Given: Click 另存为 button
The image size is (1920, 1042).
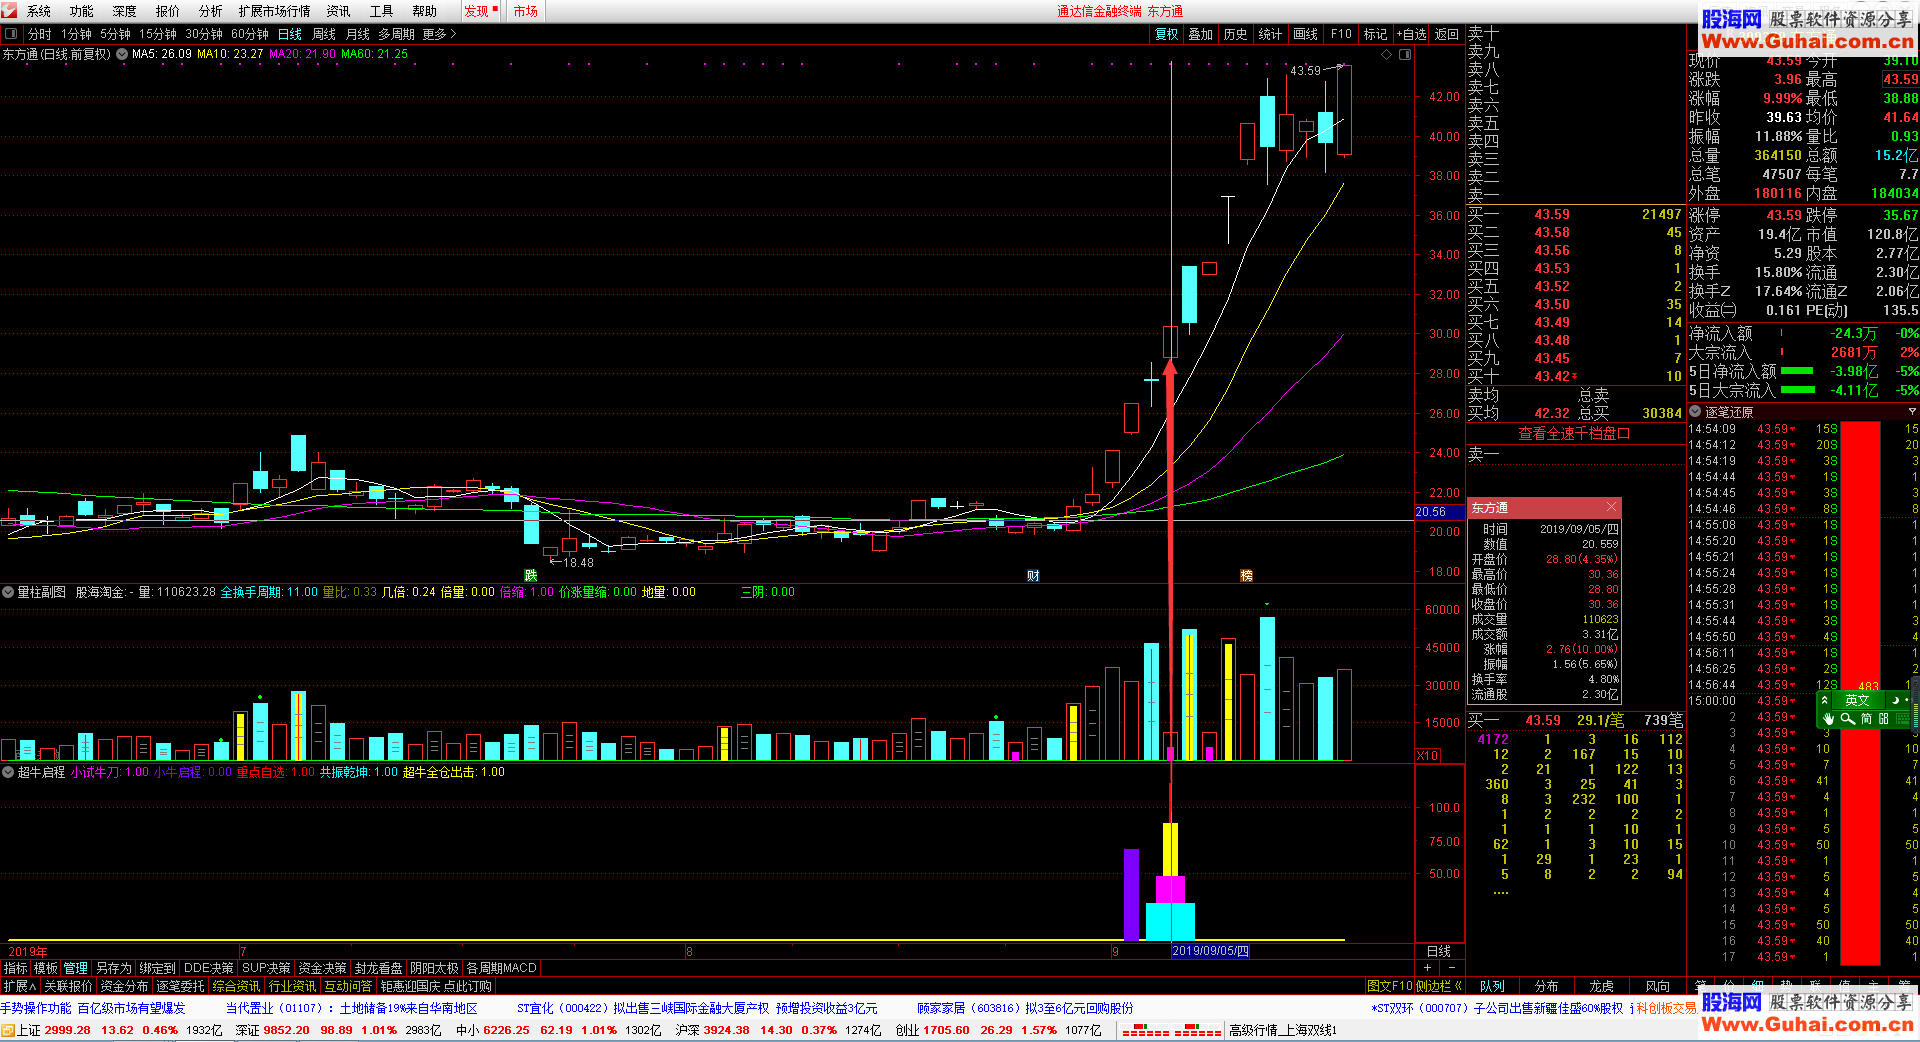Looking at the screenshot, I should [114, 968].
